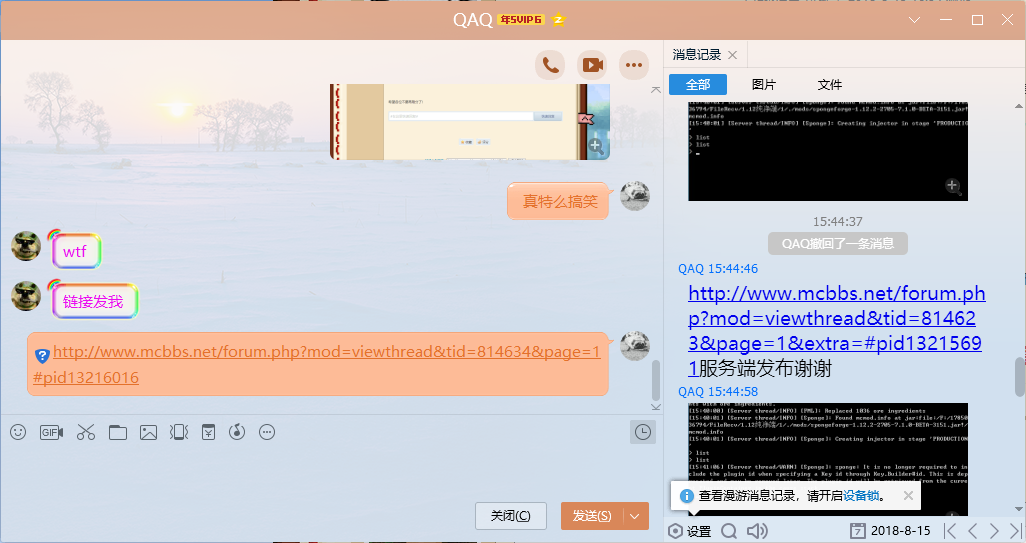Open the emoji picker in chat toolbar
The width and height of the screenshot is (1026, 543).
(x=18, y=432)
